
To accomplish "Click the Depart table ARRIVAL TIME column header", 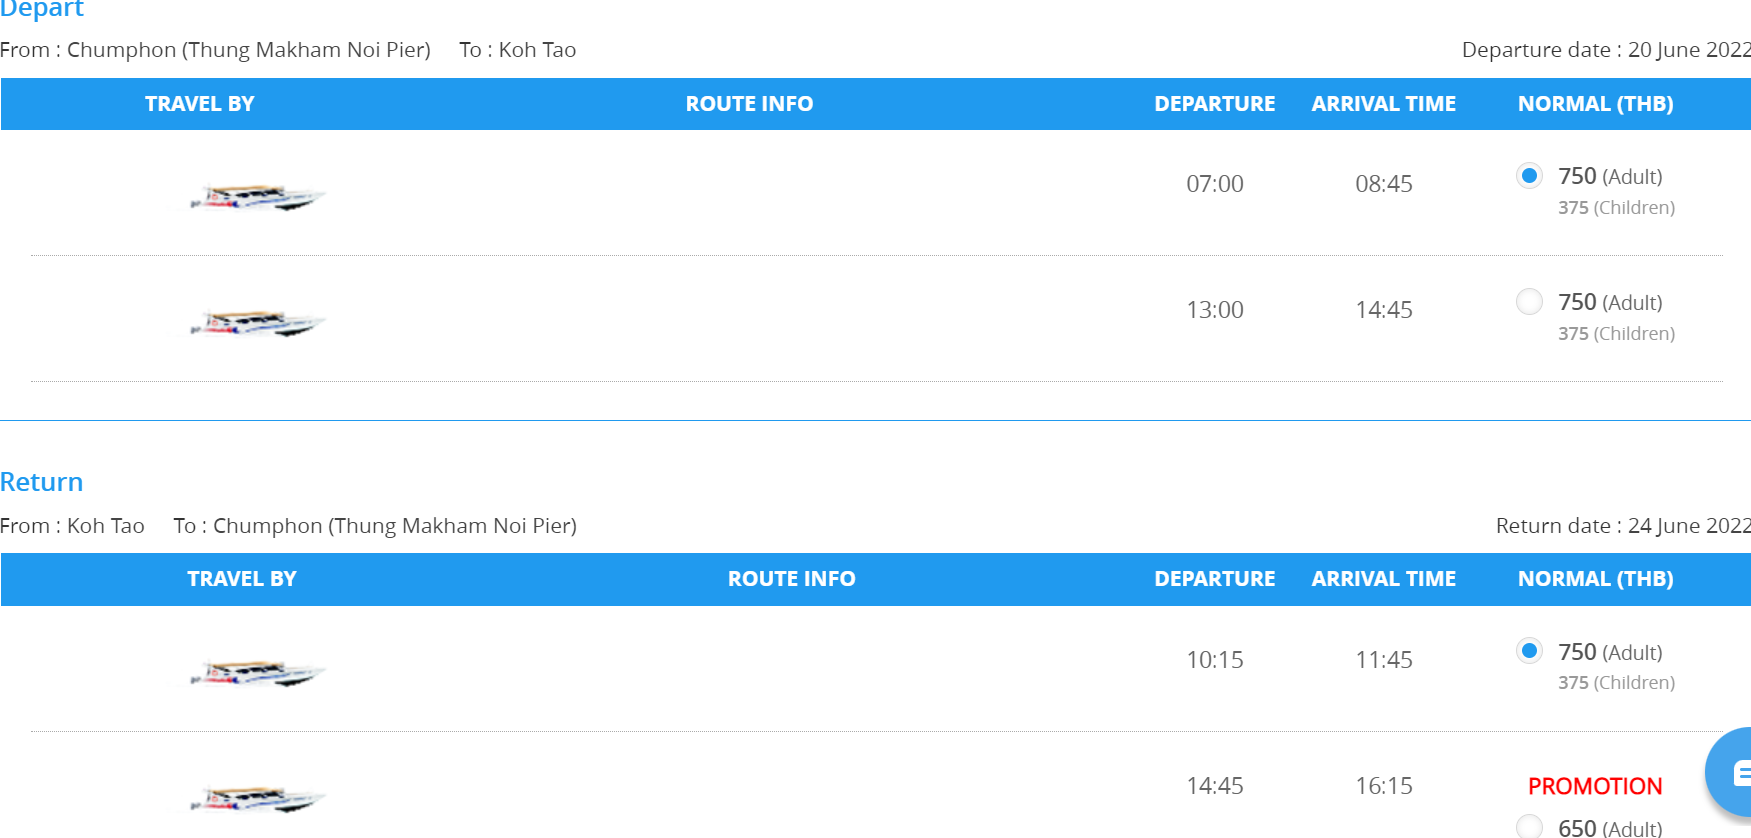I will tap(1383, 104).
